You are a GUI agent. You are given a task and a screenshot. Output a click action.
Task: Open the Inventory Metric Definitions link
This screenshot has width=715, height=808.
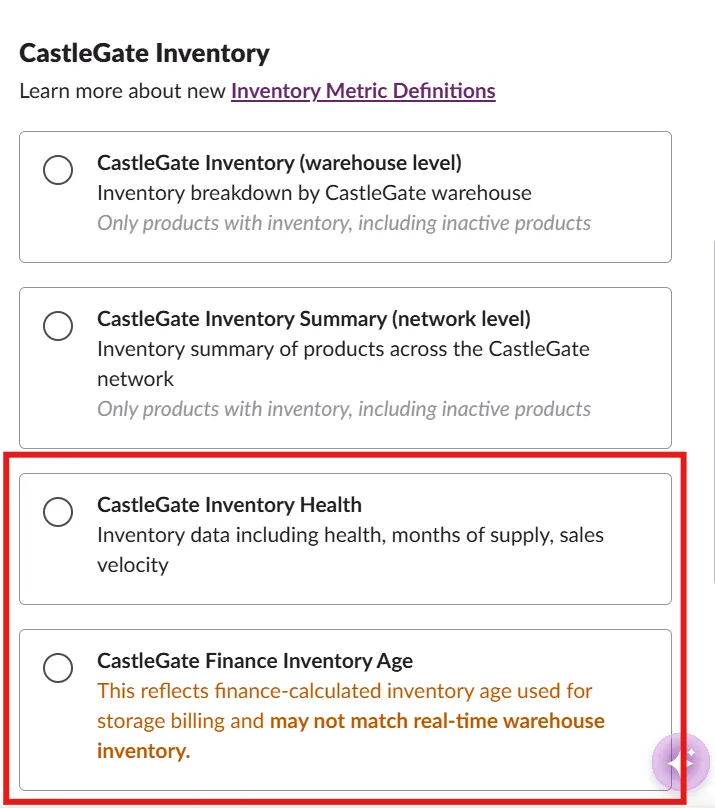tap(363, 91)
